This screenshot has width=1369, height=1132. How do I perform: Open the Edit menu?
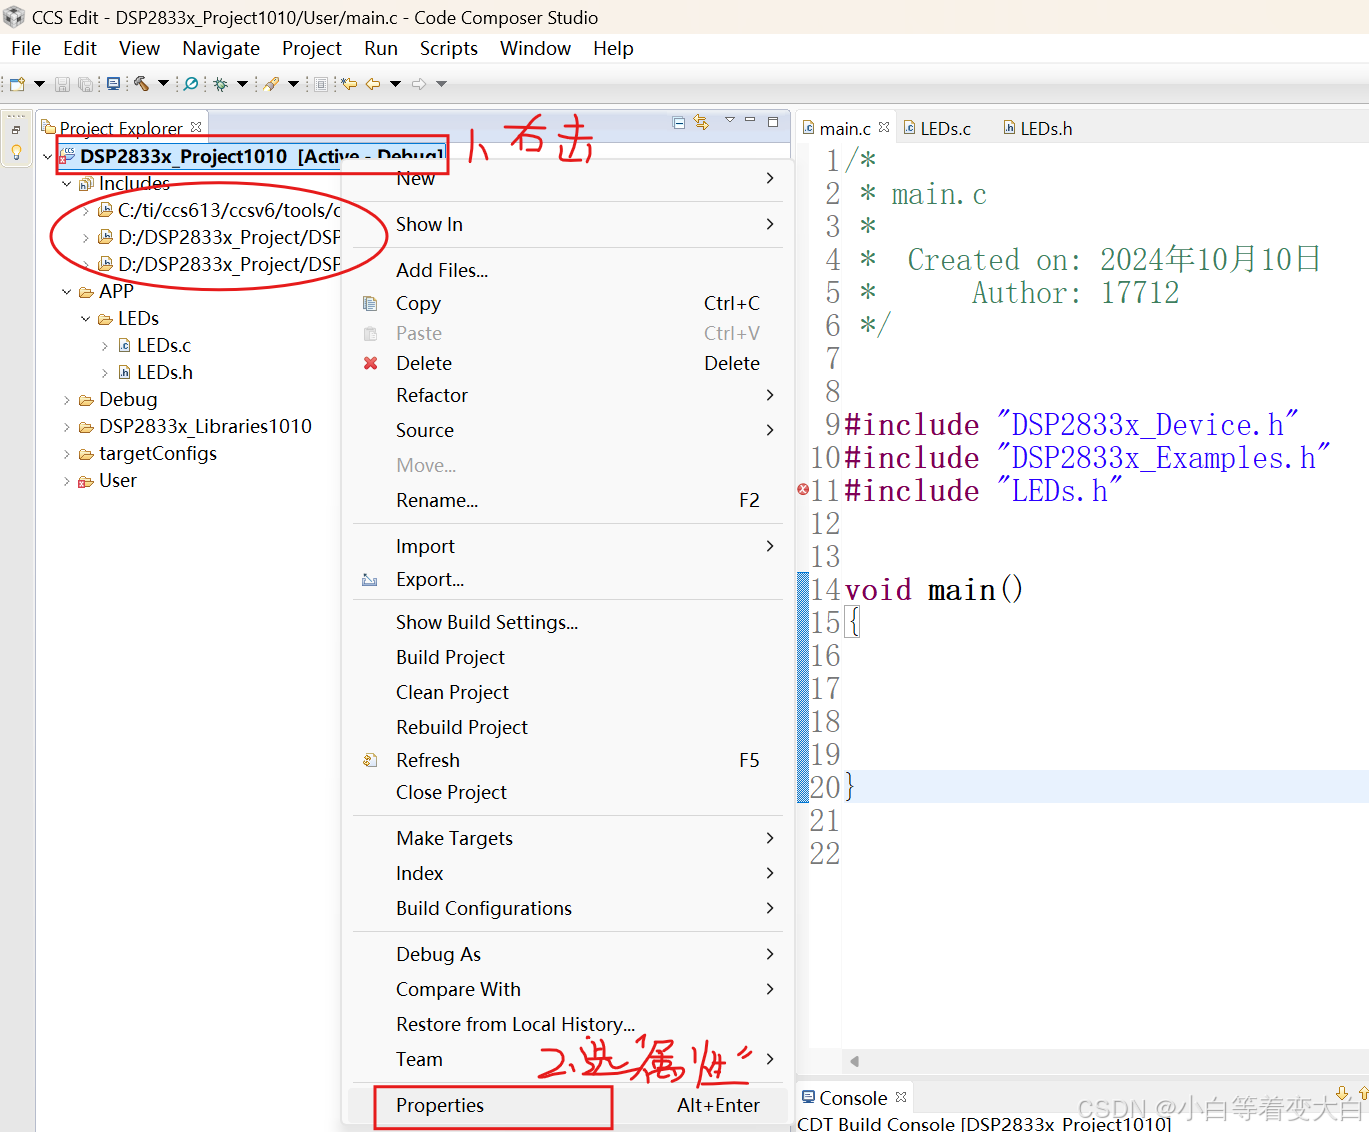coord(80,48)
